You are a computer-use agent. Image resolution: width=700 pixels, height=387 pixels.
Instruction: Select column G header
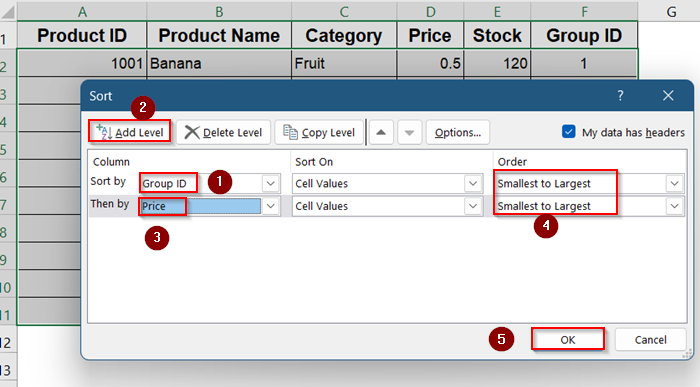click(x=671, y=12)
